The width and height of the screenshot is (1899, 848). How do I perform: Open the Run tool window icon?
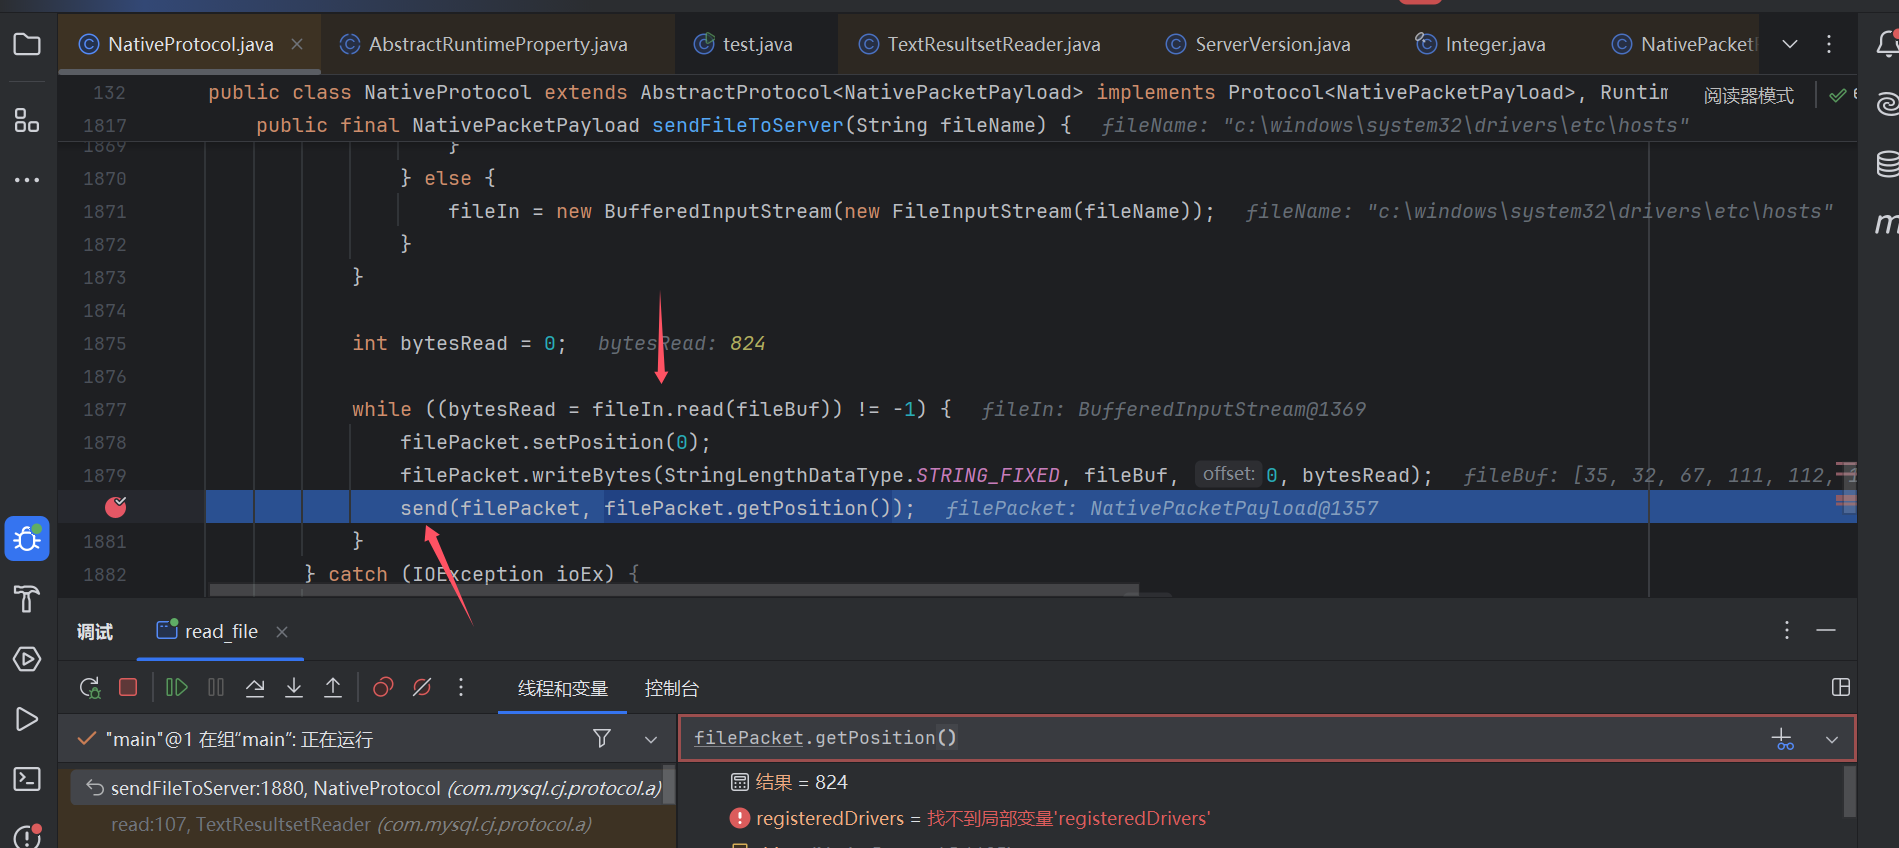click(27, 720)
